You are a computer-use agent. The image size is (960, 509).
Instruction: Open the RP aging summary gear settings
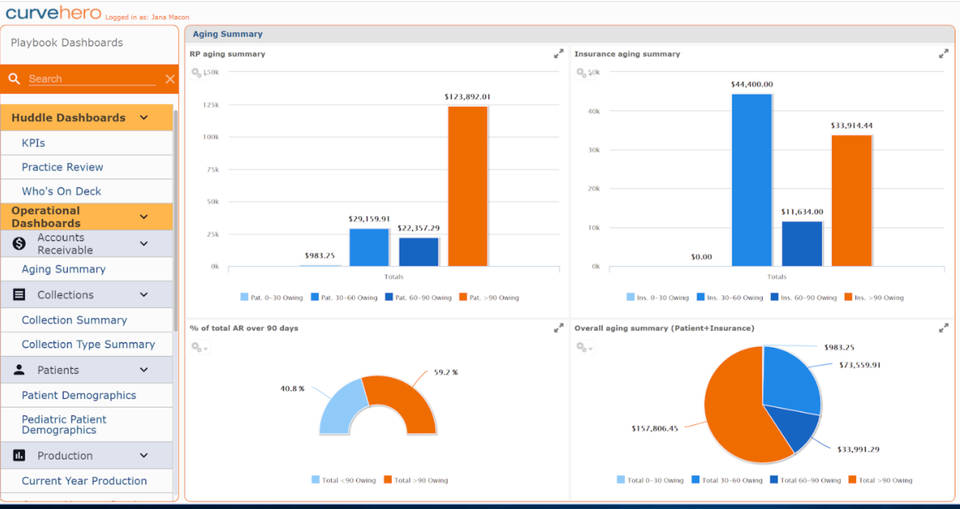[x=198, y=73]
